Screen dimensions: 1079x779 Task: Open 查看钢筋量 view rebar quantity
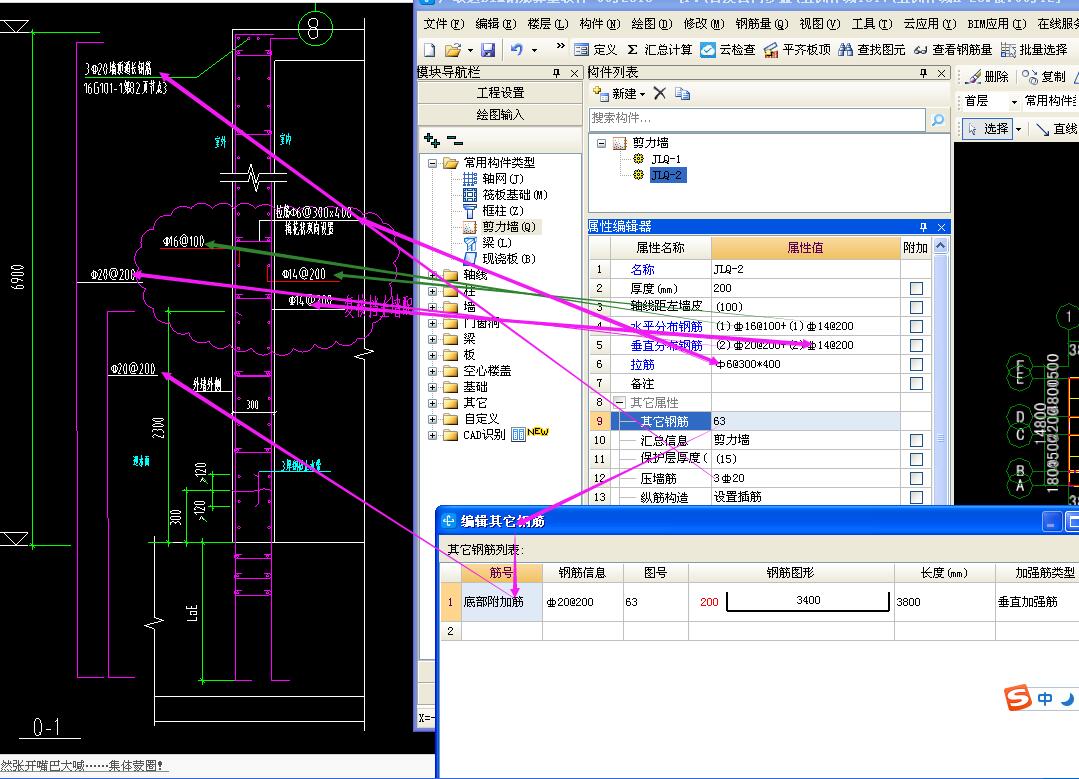(953, 50)
